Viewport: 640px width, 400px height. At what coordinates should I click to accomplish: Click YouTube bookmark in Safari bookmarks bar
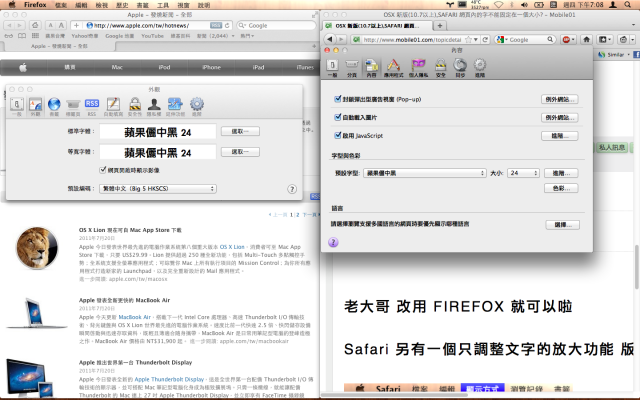[152, 36]
